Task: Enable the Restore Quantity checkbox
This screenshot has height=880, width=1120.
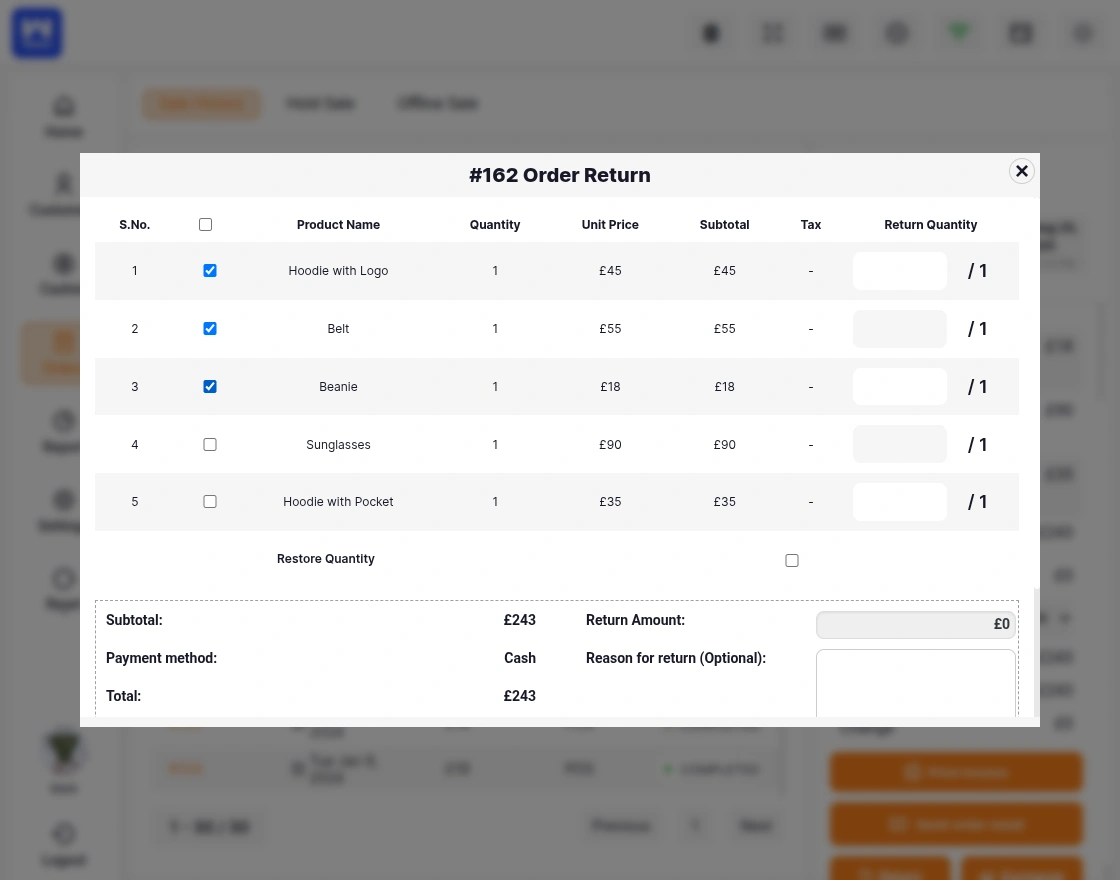Action: (792, 560)
